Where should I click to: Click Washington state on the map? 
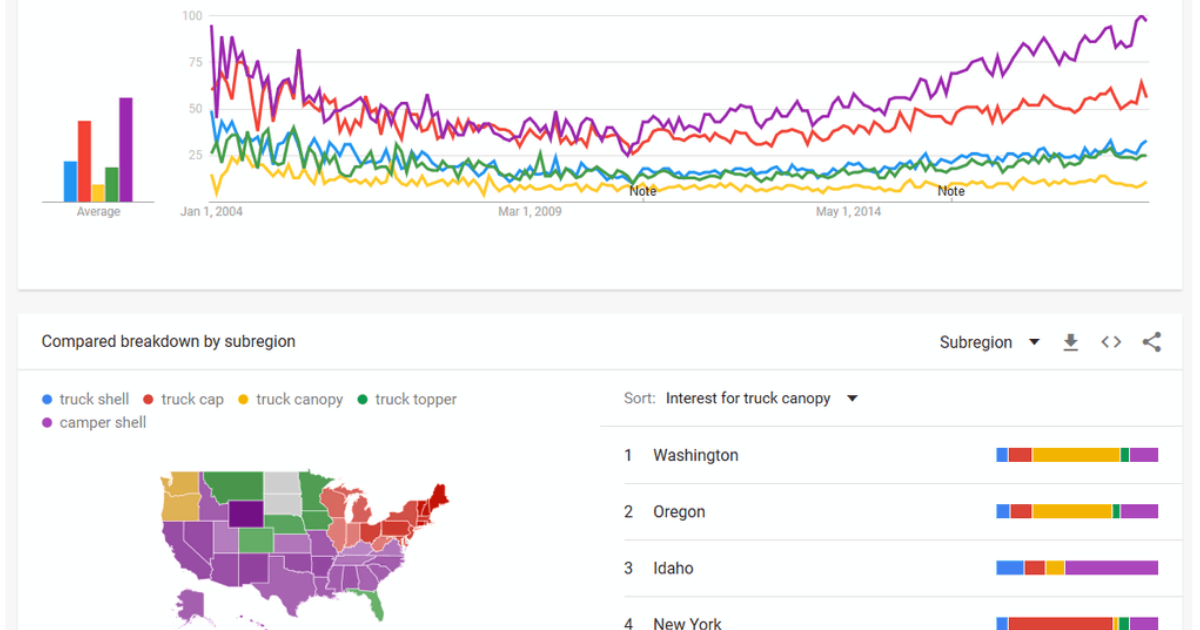(x=180, y=492)
